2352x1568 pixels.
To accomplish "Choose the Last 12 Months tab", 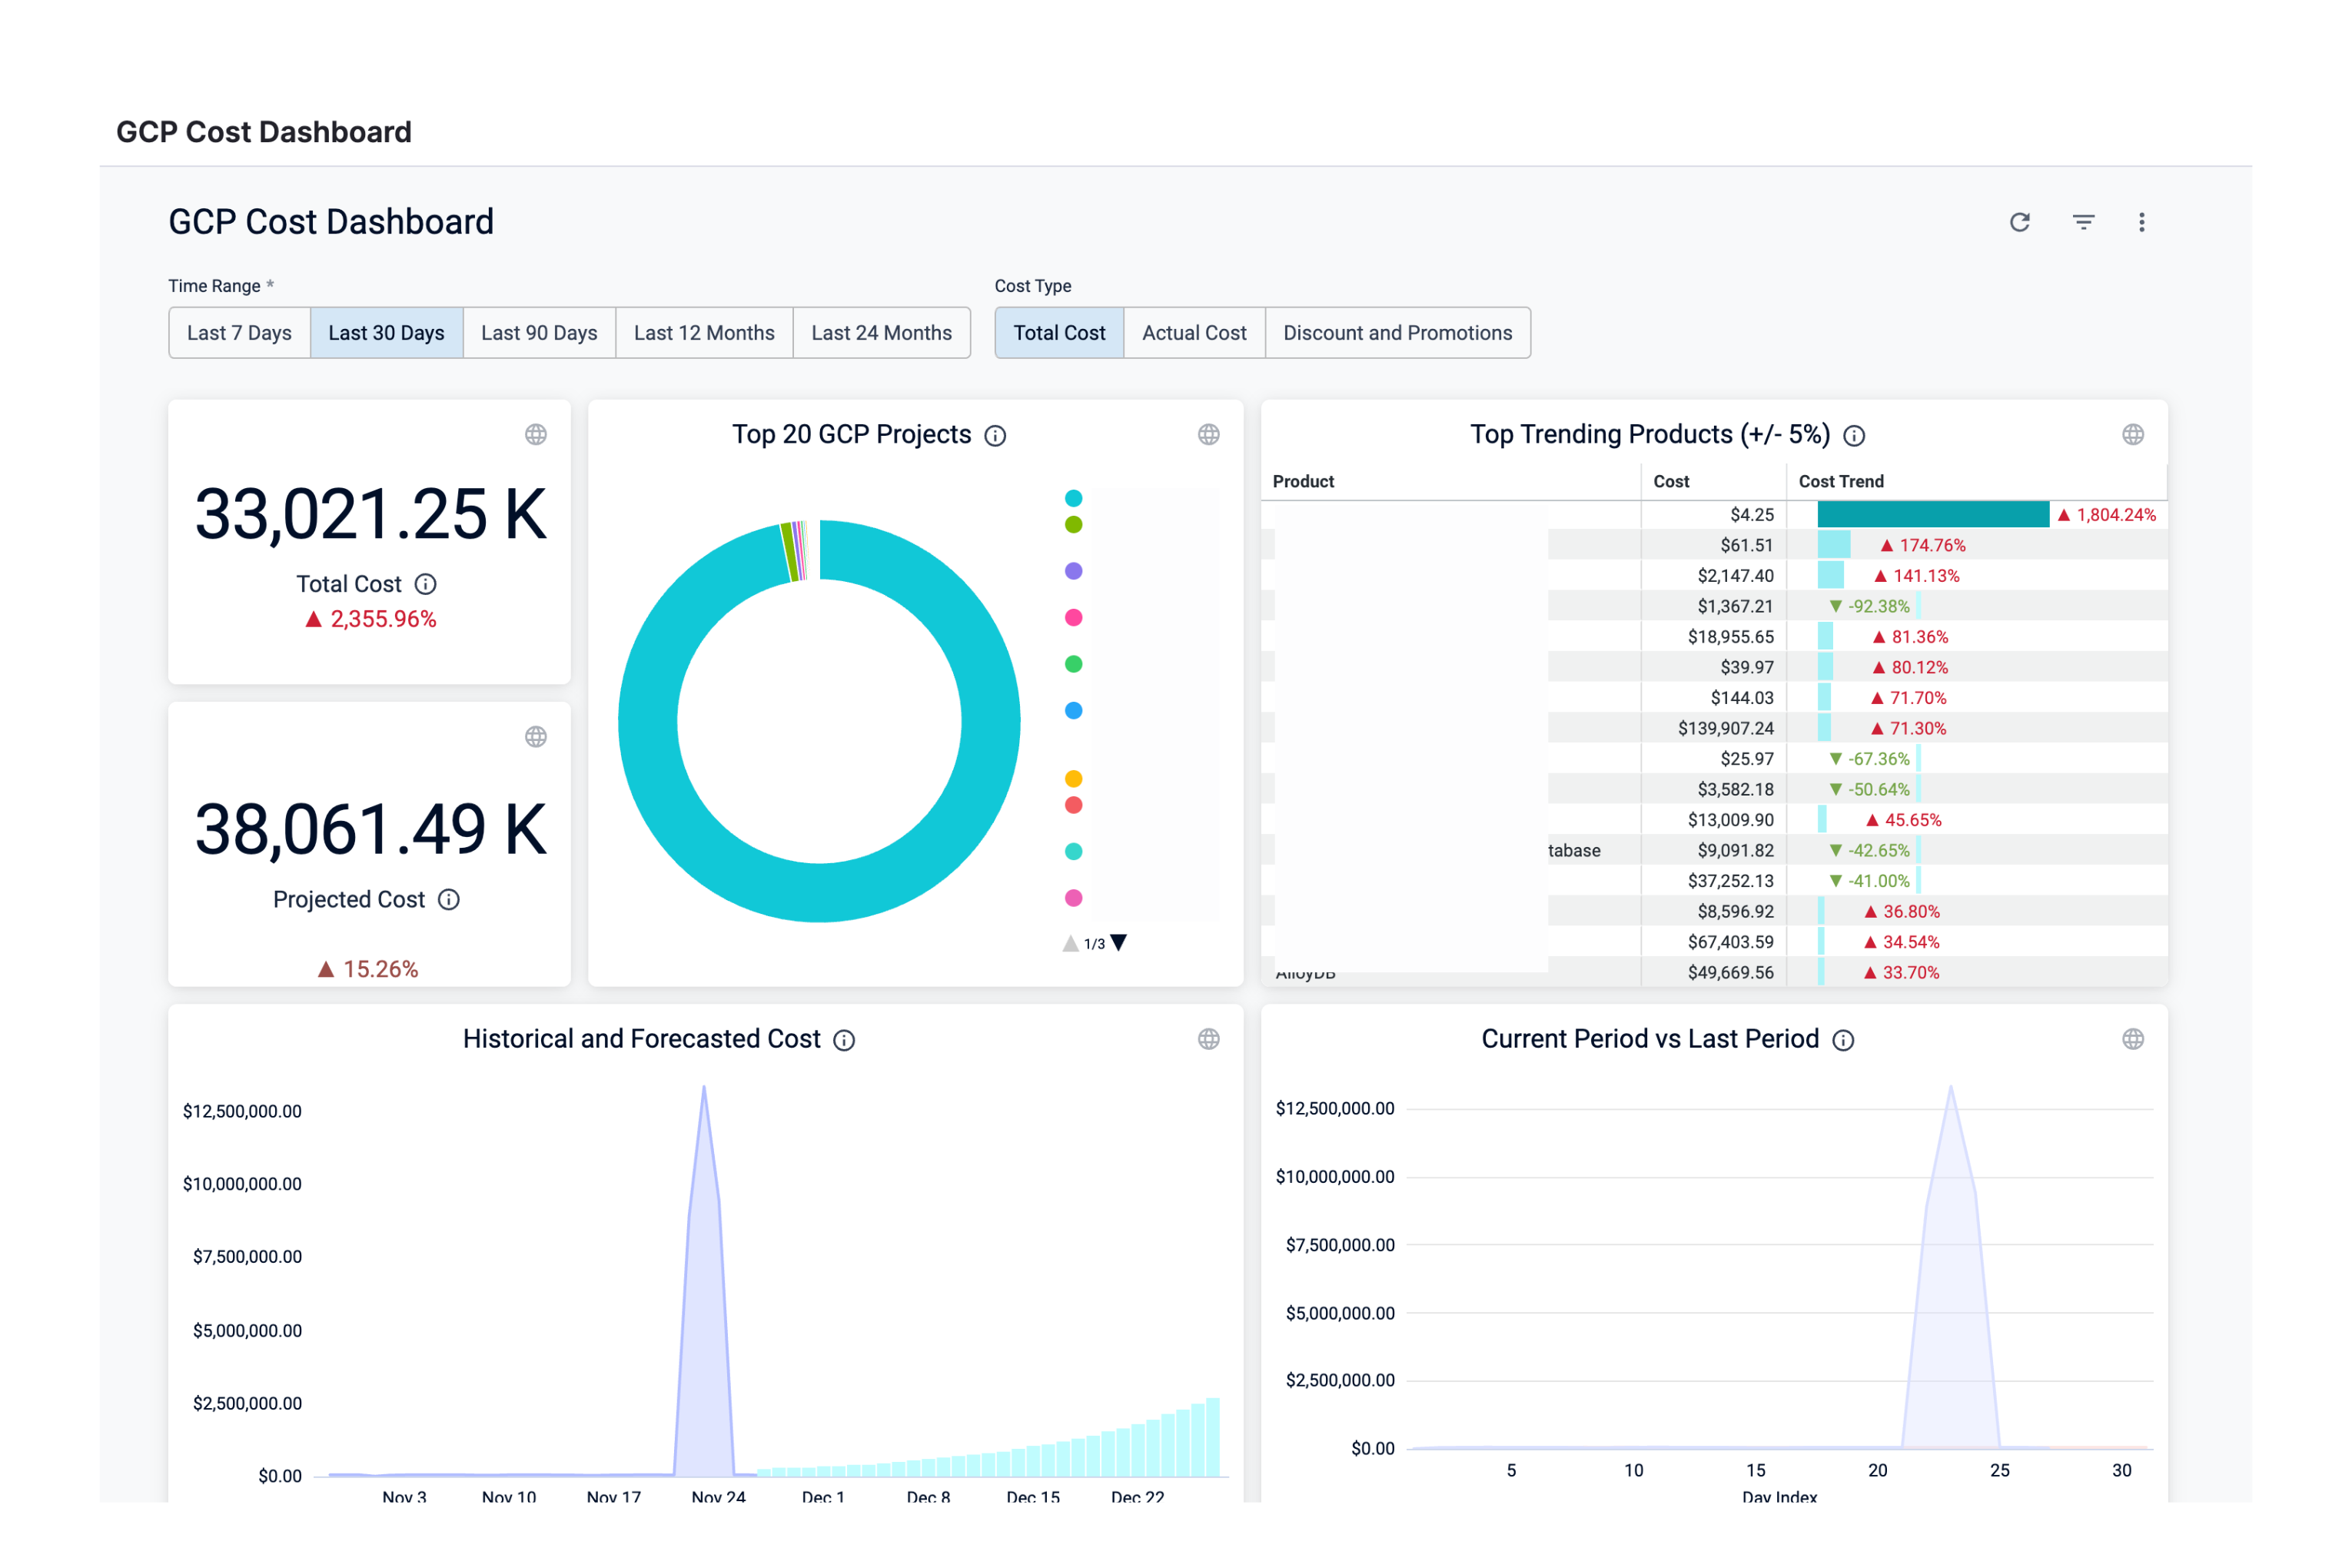I will [704, 333].
